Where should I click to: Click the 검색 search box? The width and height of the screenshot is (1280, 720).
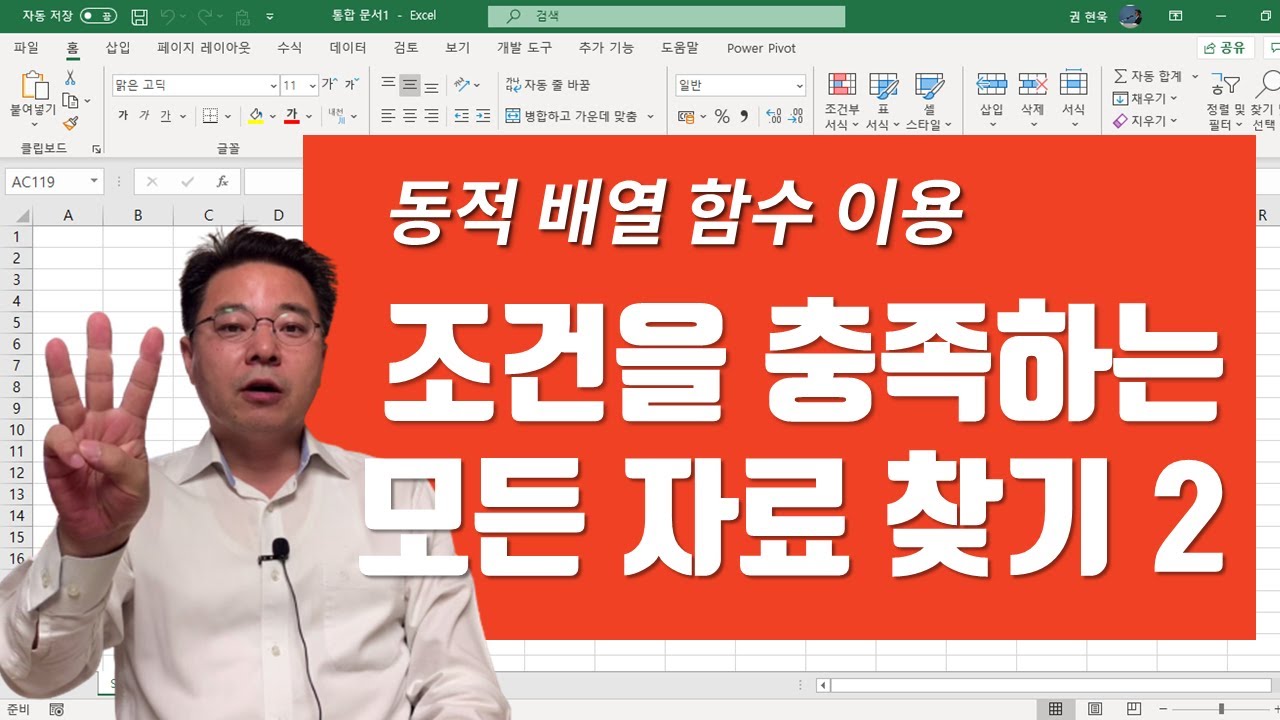pyautogui.click(x=666, y=16)
